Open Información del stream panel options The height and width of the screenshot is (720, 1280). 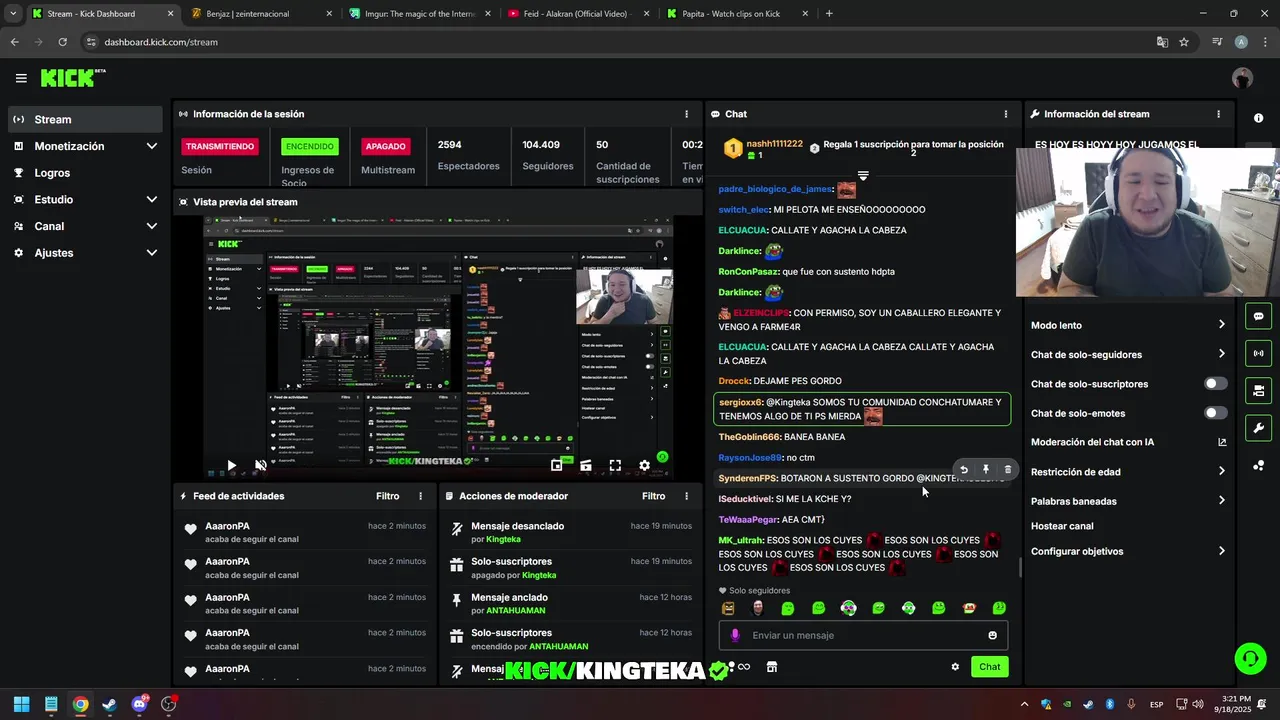click(1218, 114)
